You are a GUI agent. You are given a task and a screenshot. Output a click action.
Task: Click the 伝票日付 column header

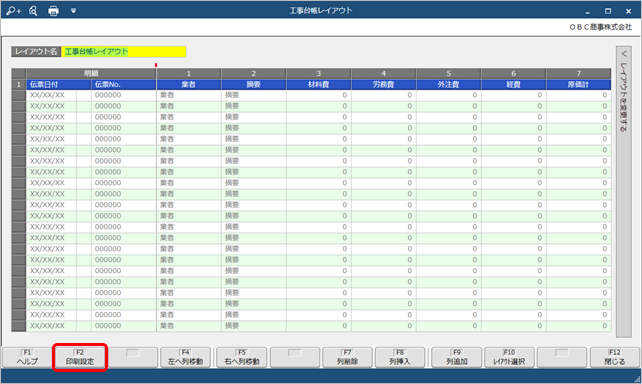point(59,85)
